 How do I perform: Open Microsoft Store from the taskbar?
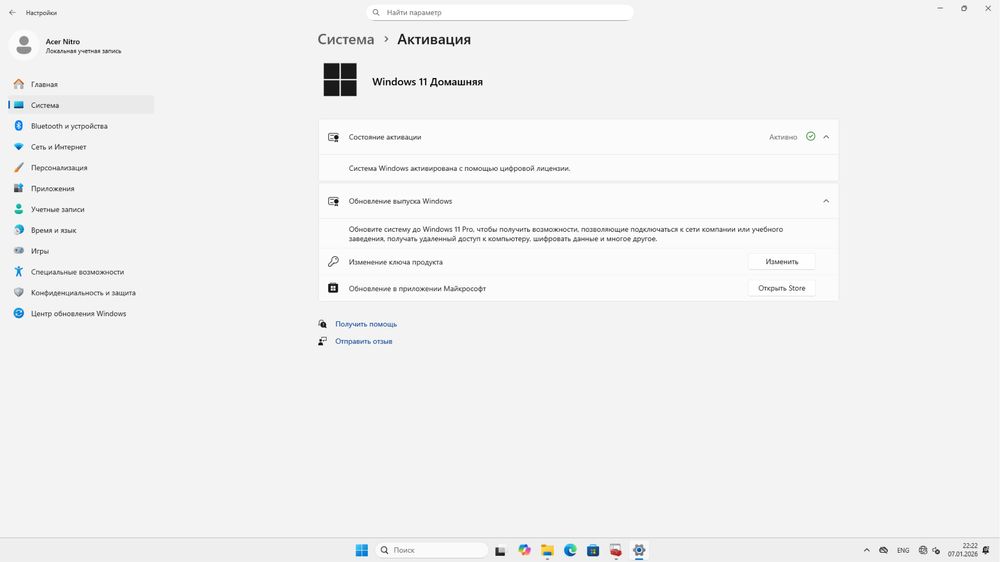pyautogui.click(x=593, y=550)
